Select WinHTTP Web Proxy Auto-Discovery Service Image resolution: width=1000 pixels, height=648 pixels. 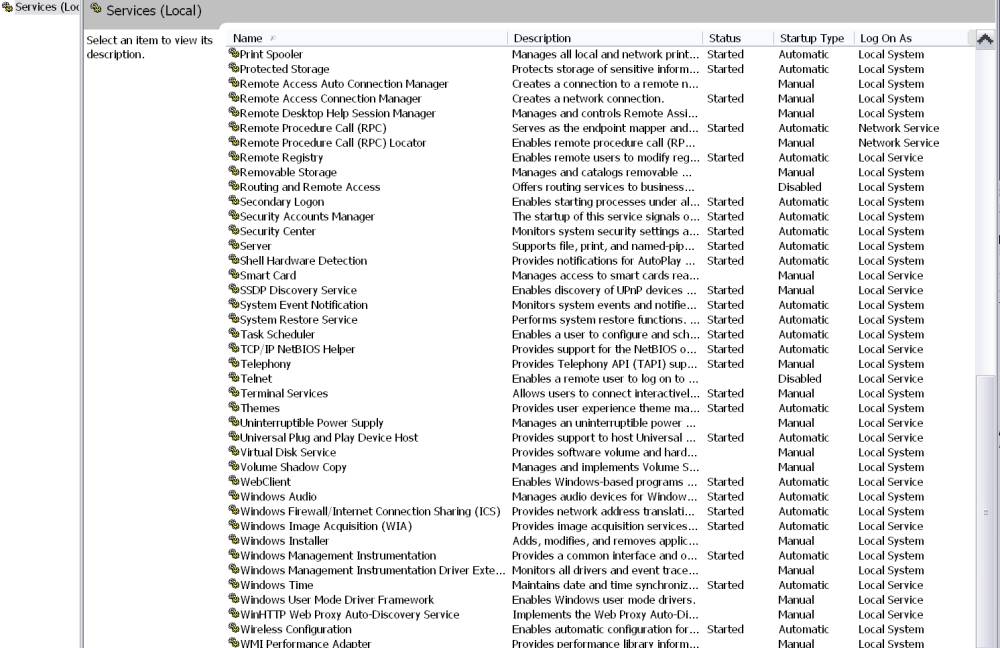pos(349,614)
